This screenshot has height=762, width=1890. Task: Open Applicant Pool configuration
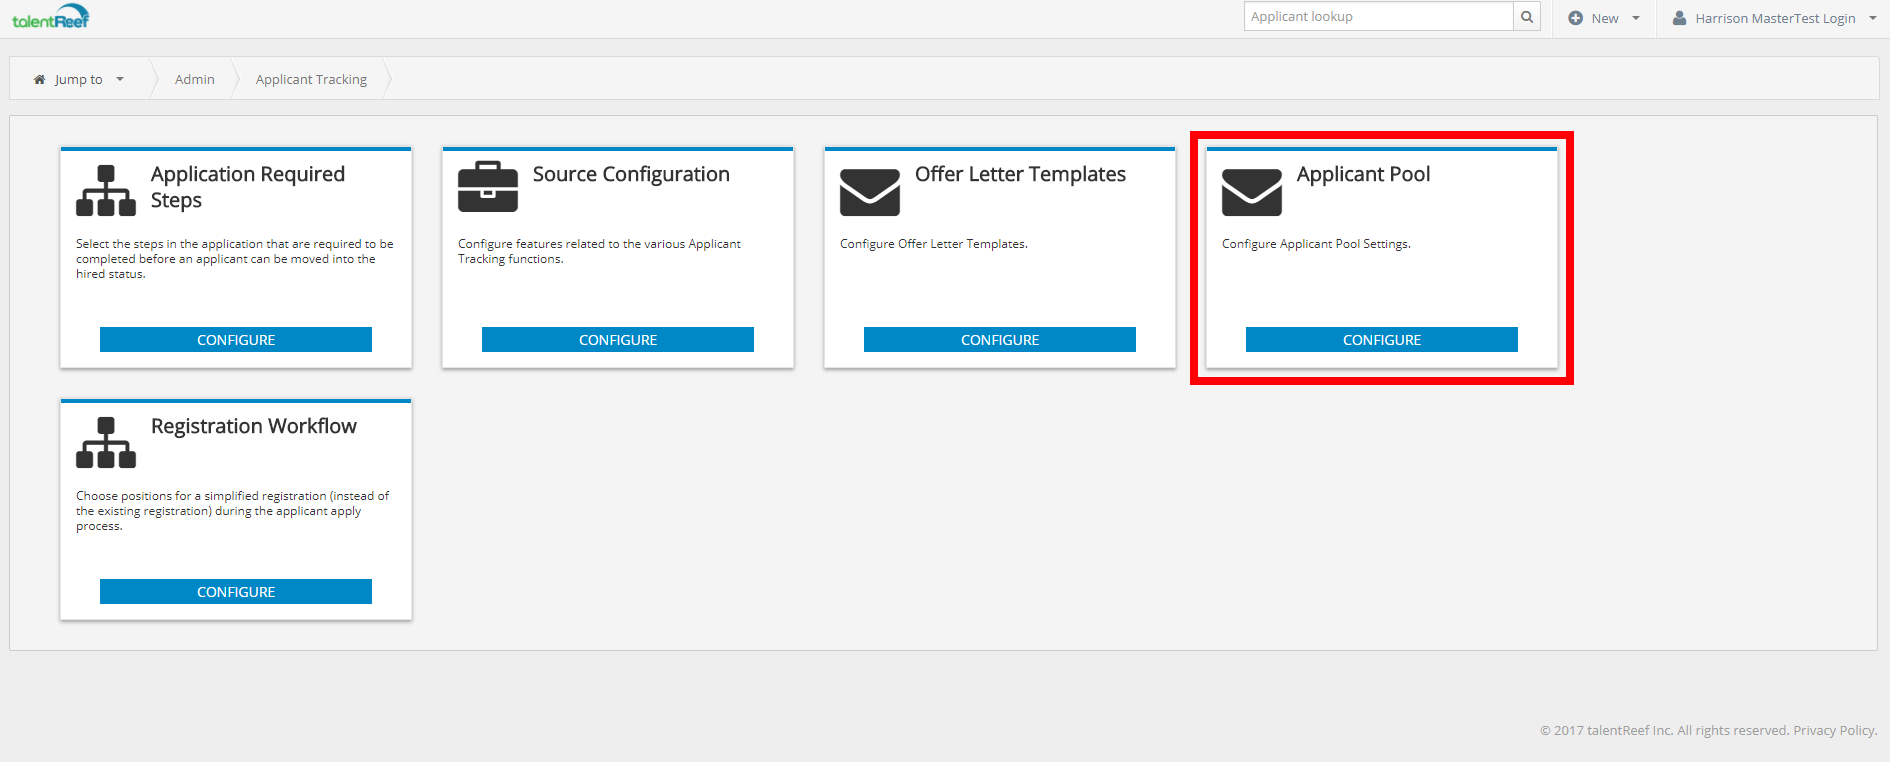point(1382,340)
